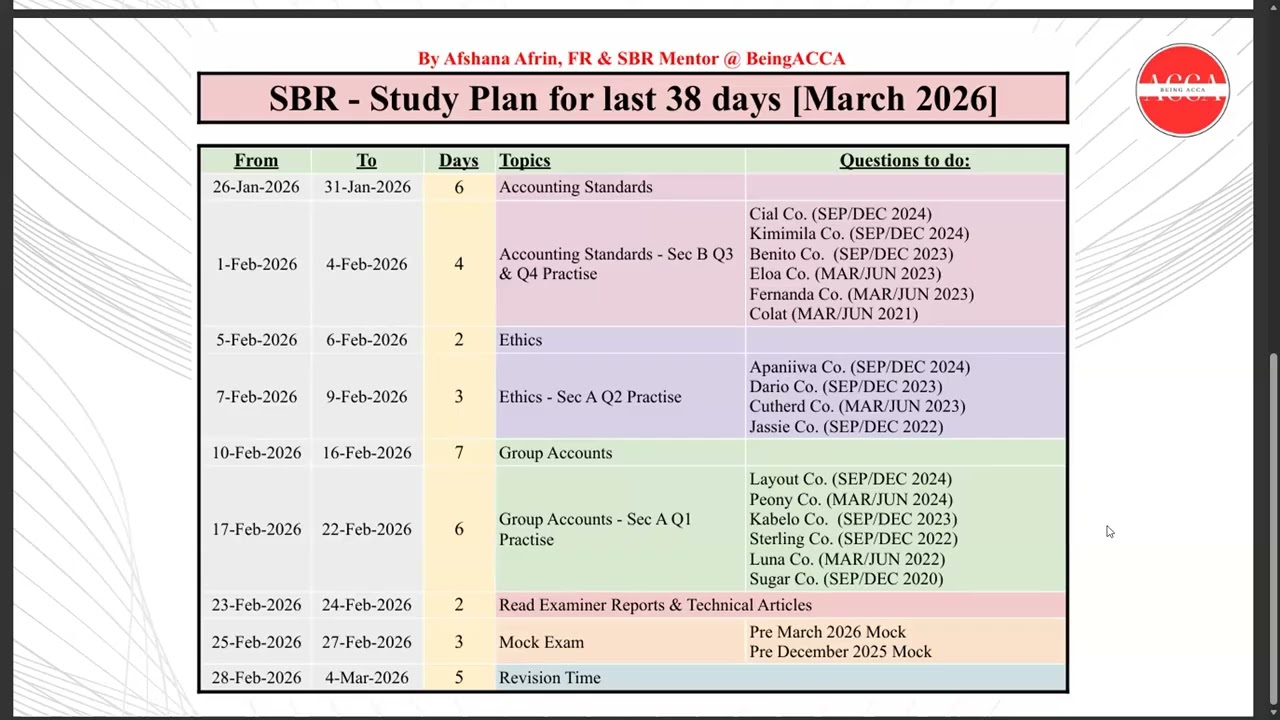The width and height of the screenshot is (1280, 720).
Task: Click 'Peony Co. (MAR/JUN 2024)' question
Action: (x=851, y=499)
